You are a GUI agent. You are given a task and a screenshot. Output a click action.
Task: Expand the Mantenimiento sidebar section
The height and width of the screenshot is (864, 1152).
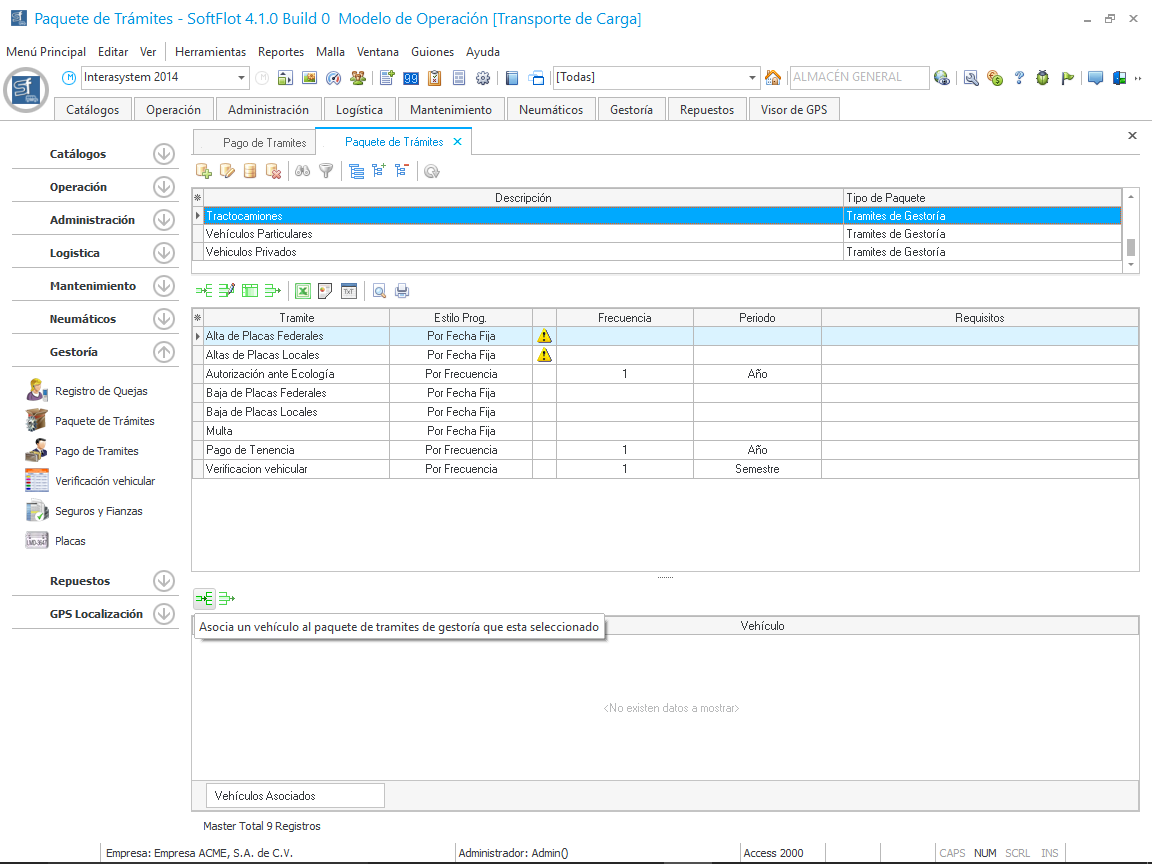pyautogui.click(x=164, y=286)
